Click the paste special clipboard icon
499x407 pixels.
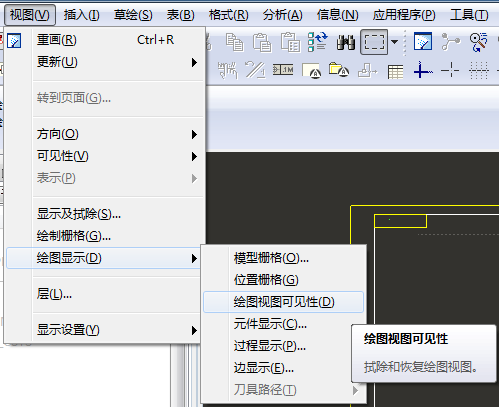pyautogui.click(x=290, y=42)
